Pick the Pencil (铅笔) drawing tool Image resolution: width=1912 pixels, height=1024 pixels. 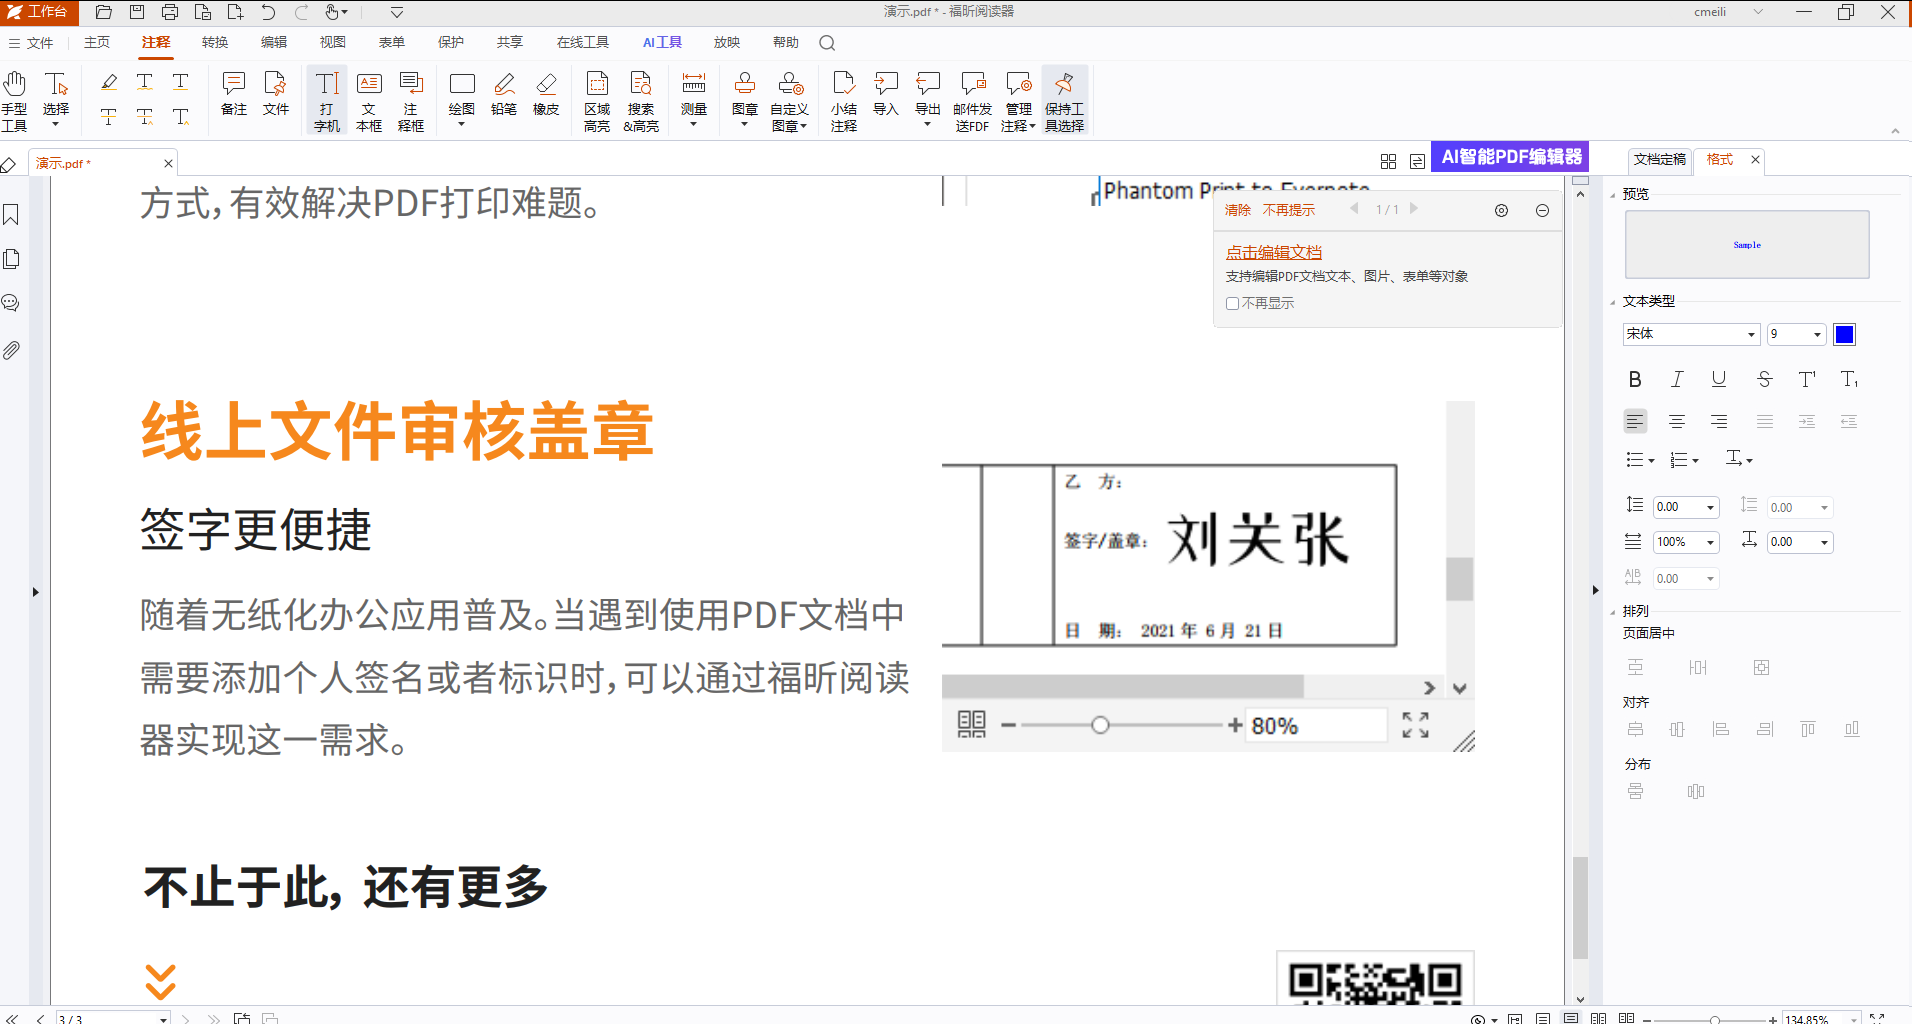504,94
